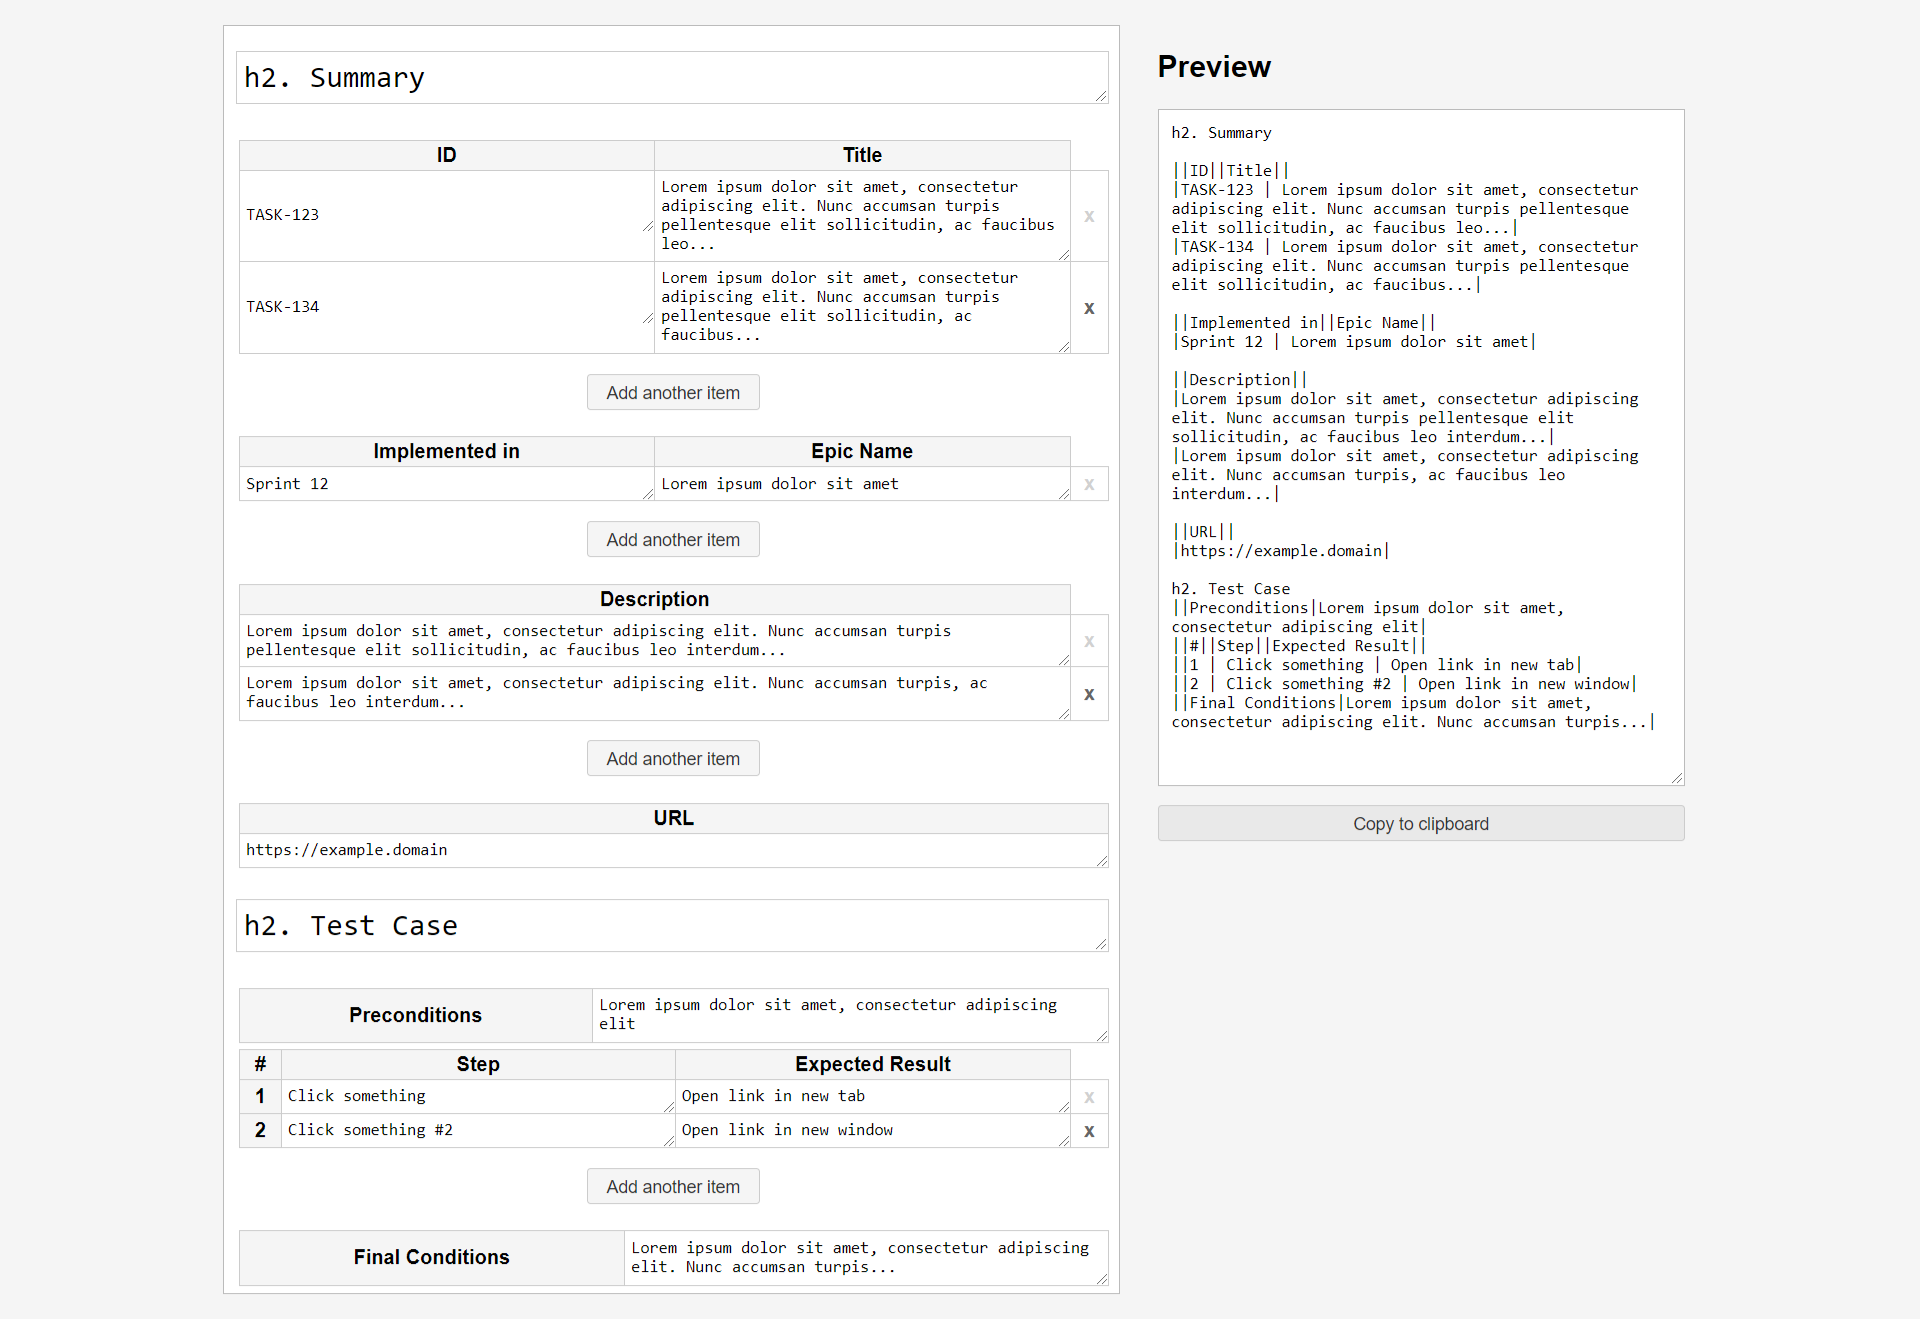
Task: Edit the Final Conditions text field
Action: point(864,1257)
